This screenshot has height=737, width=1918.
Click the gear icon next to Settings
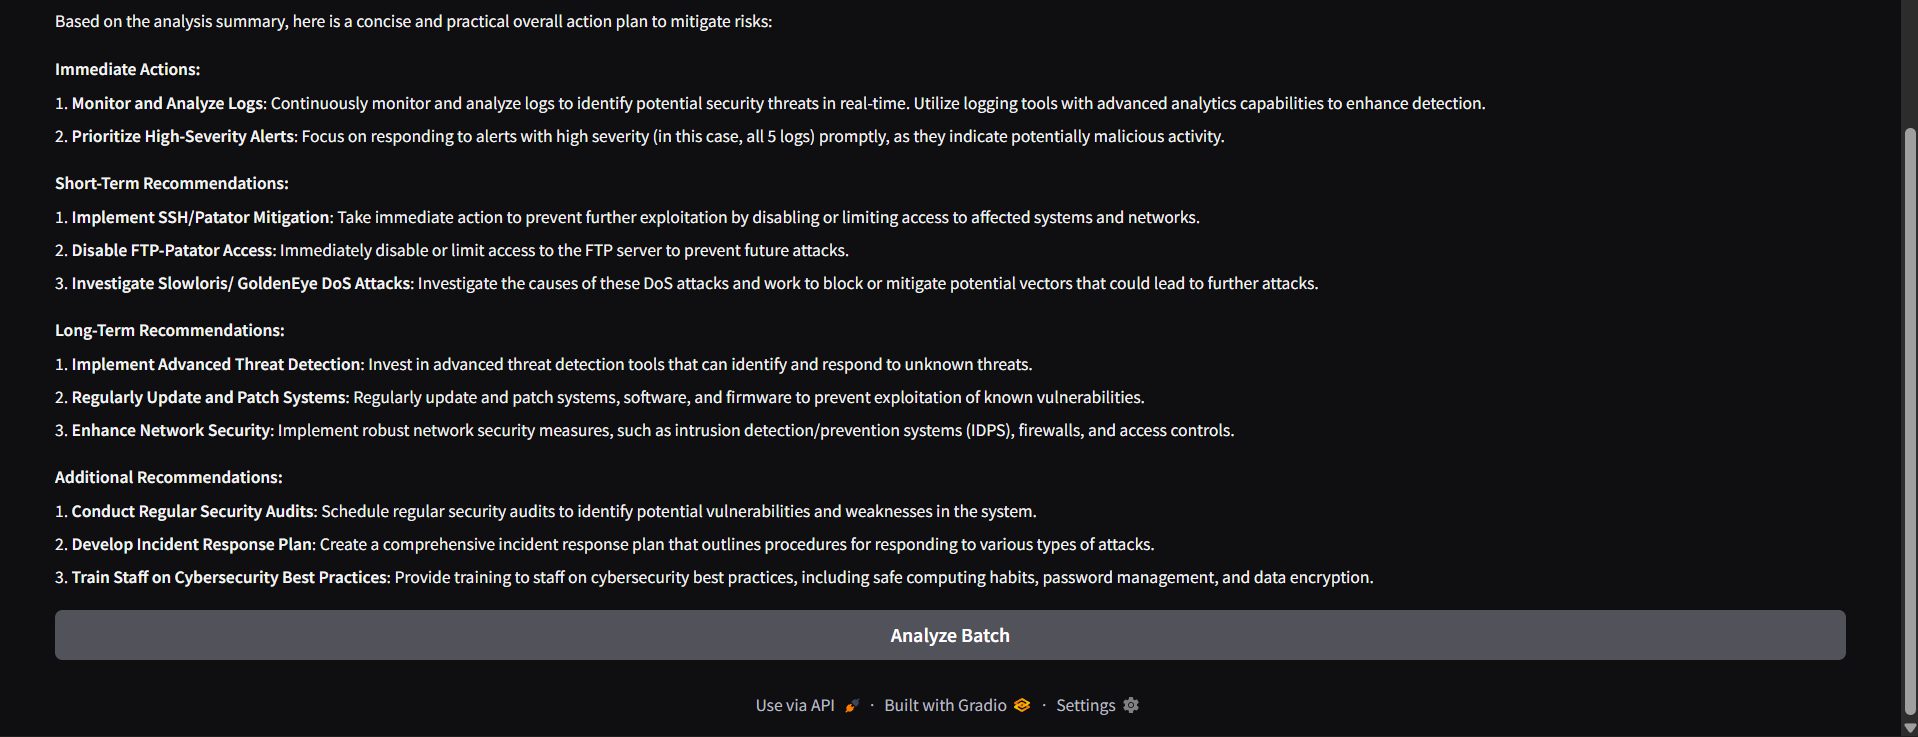[1131, 705]
